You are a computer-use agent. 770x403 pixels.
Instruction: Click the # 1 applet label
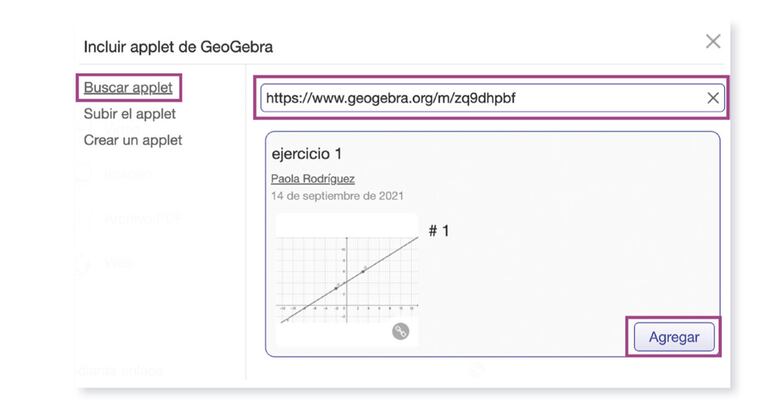tap(439, 231)
